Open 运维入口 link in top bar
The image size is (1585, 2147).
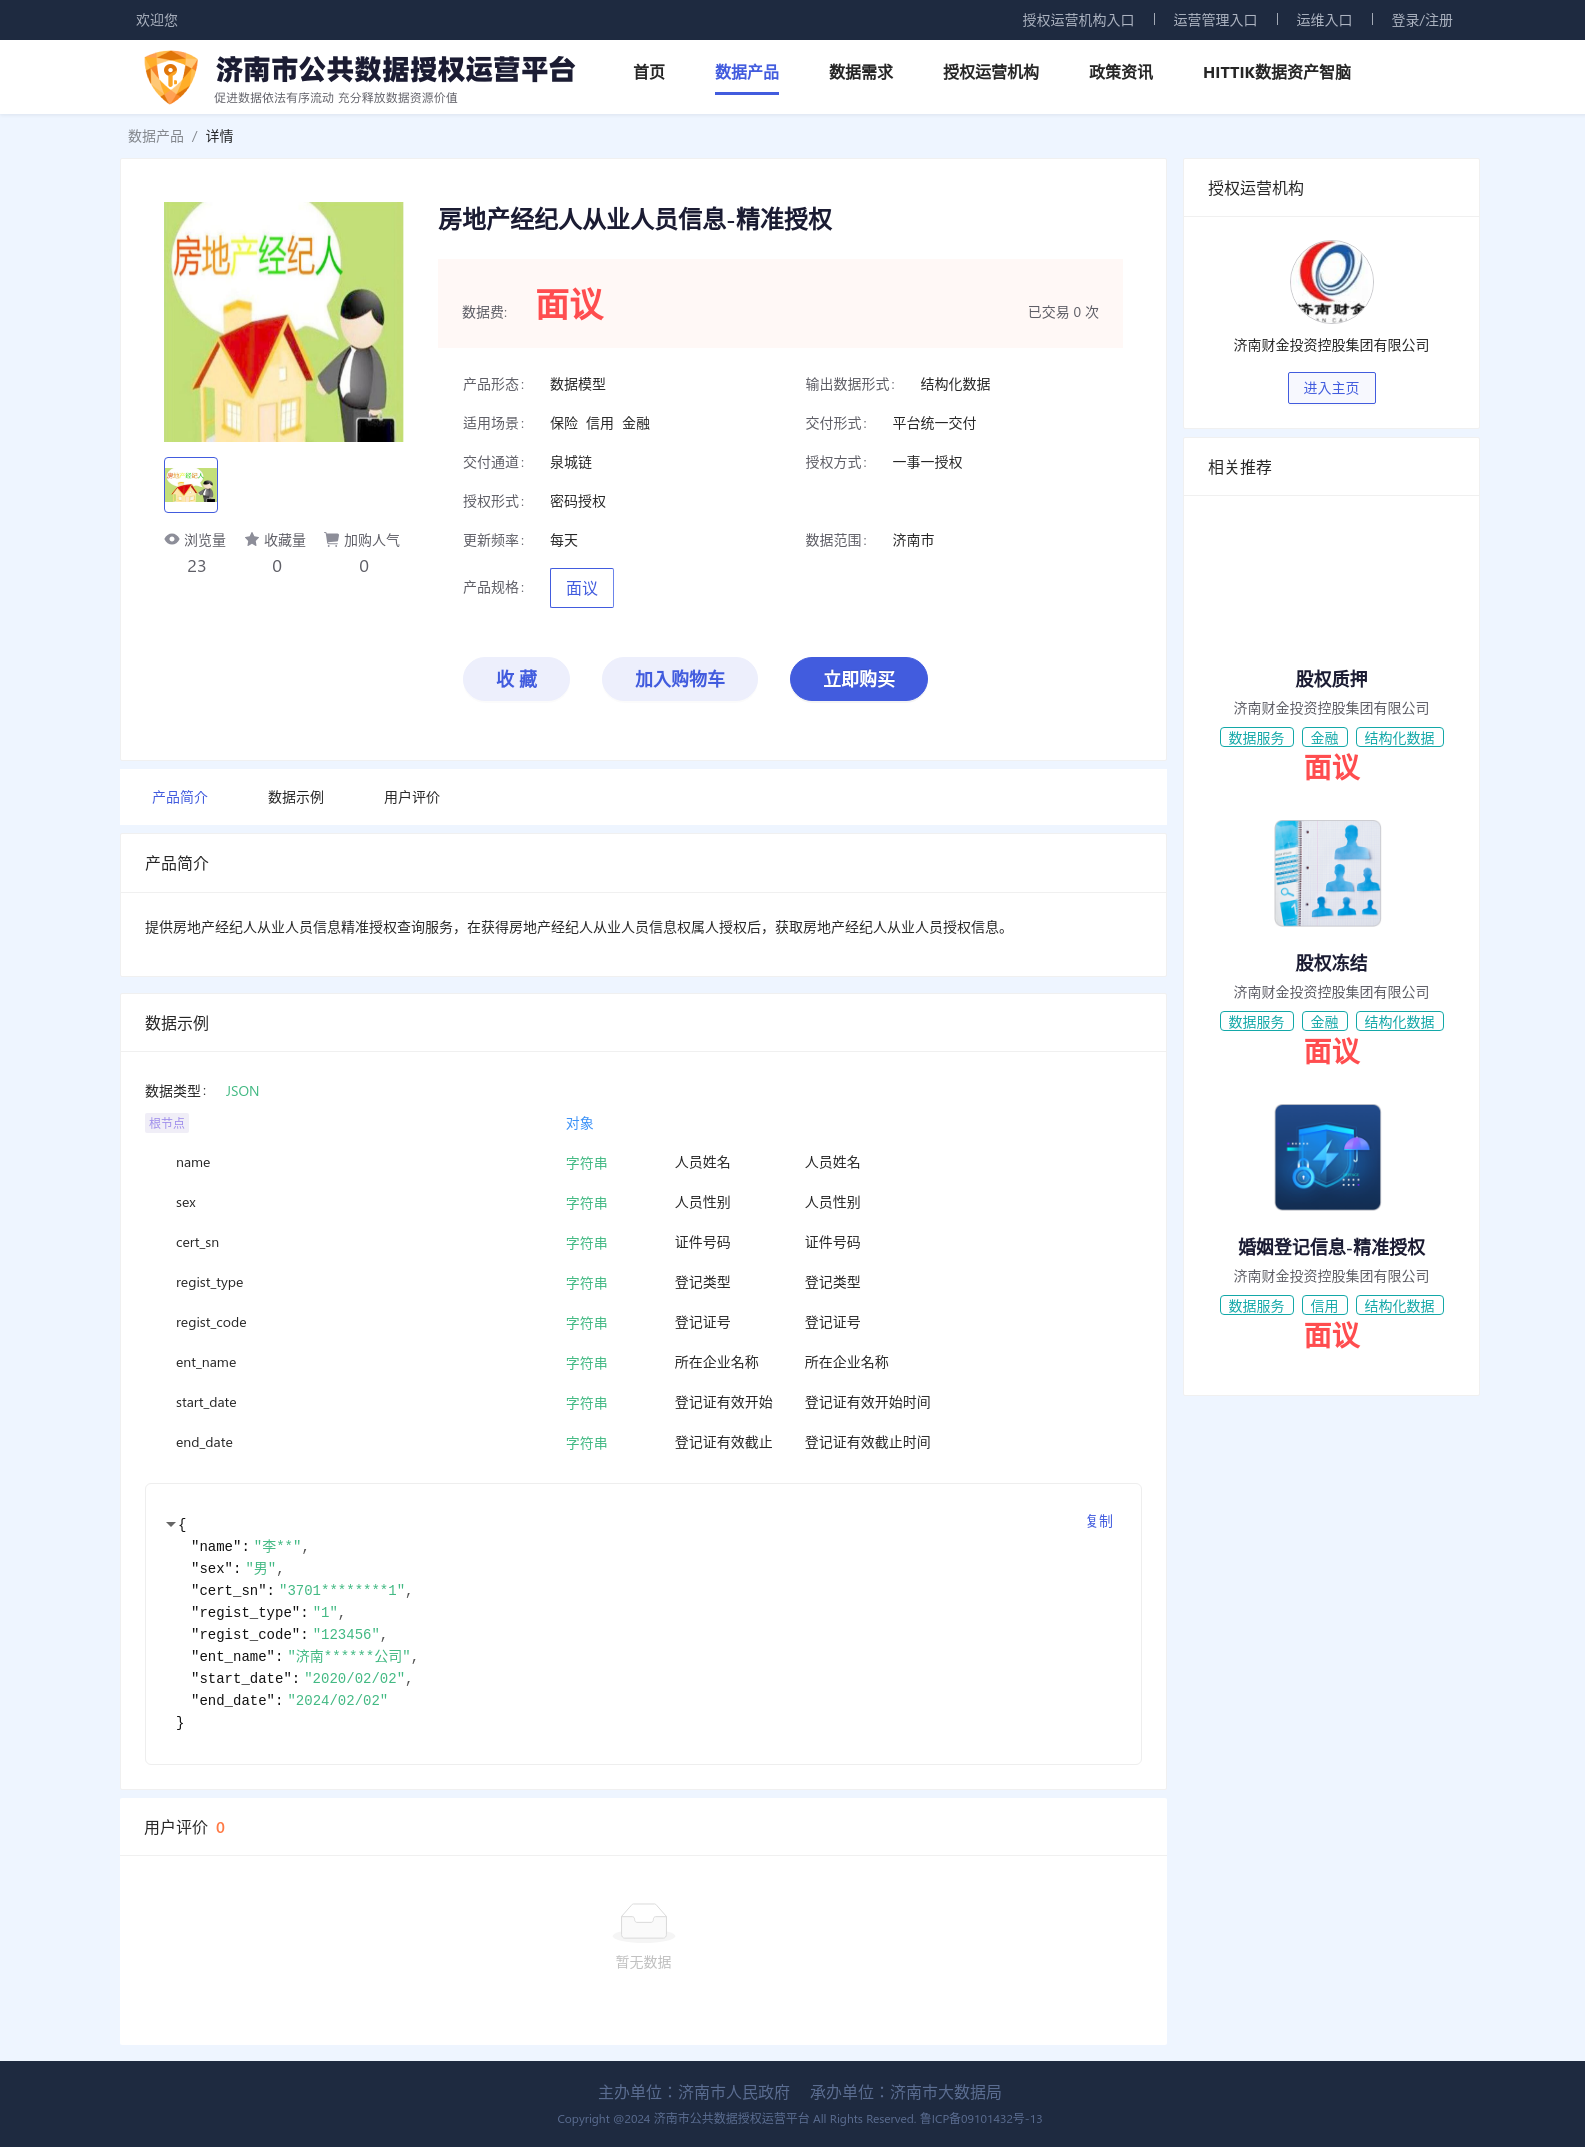tap(1324, 20)
